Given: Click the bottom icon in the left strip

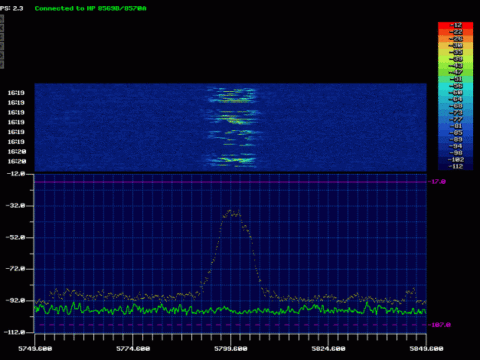Looking at the screenshot, I should [x=2, y=65].
